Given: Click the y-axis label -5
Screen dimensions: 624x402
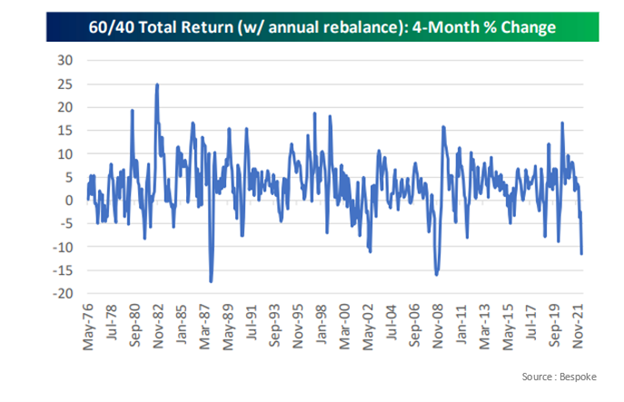Looking at the screenshot, I should (67, 224).
